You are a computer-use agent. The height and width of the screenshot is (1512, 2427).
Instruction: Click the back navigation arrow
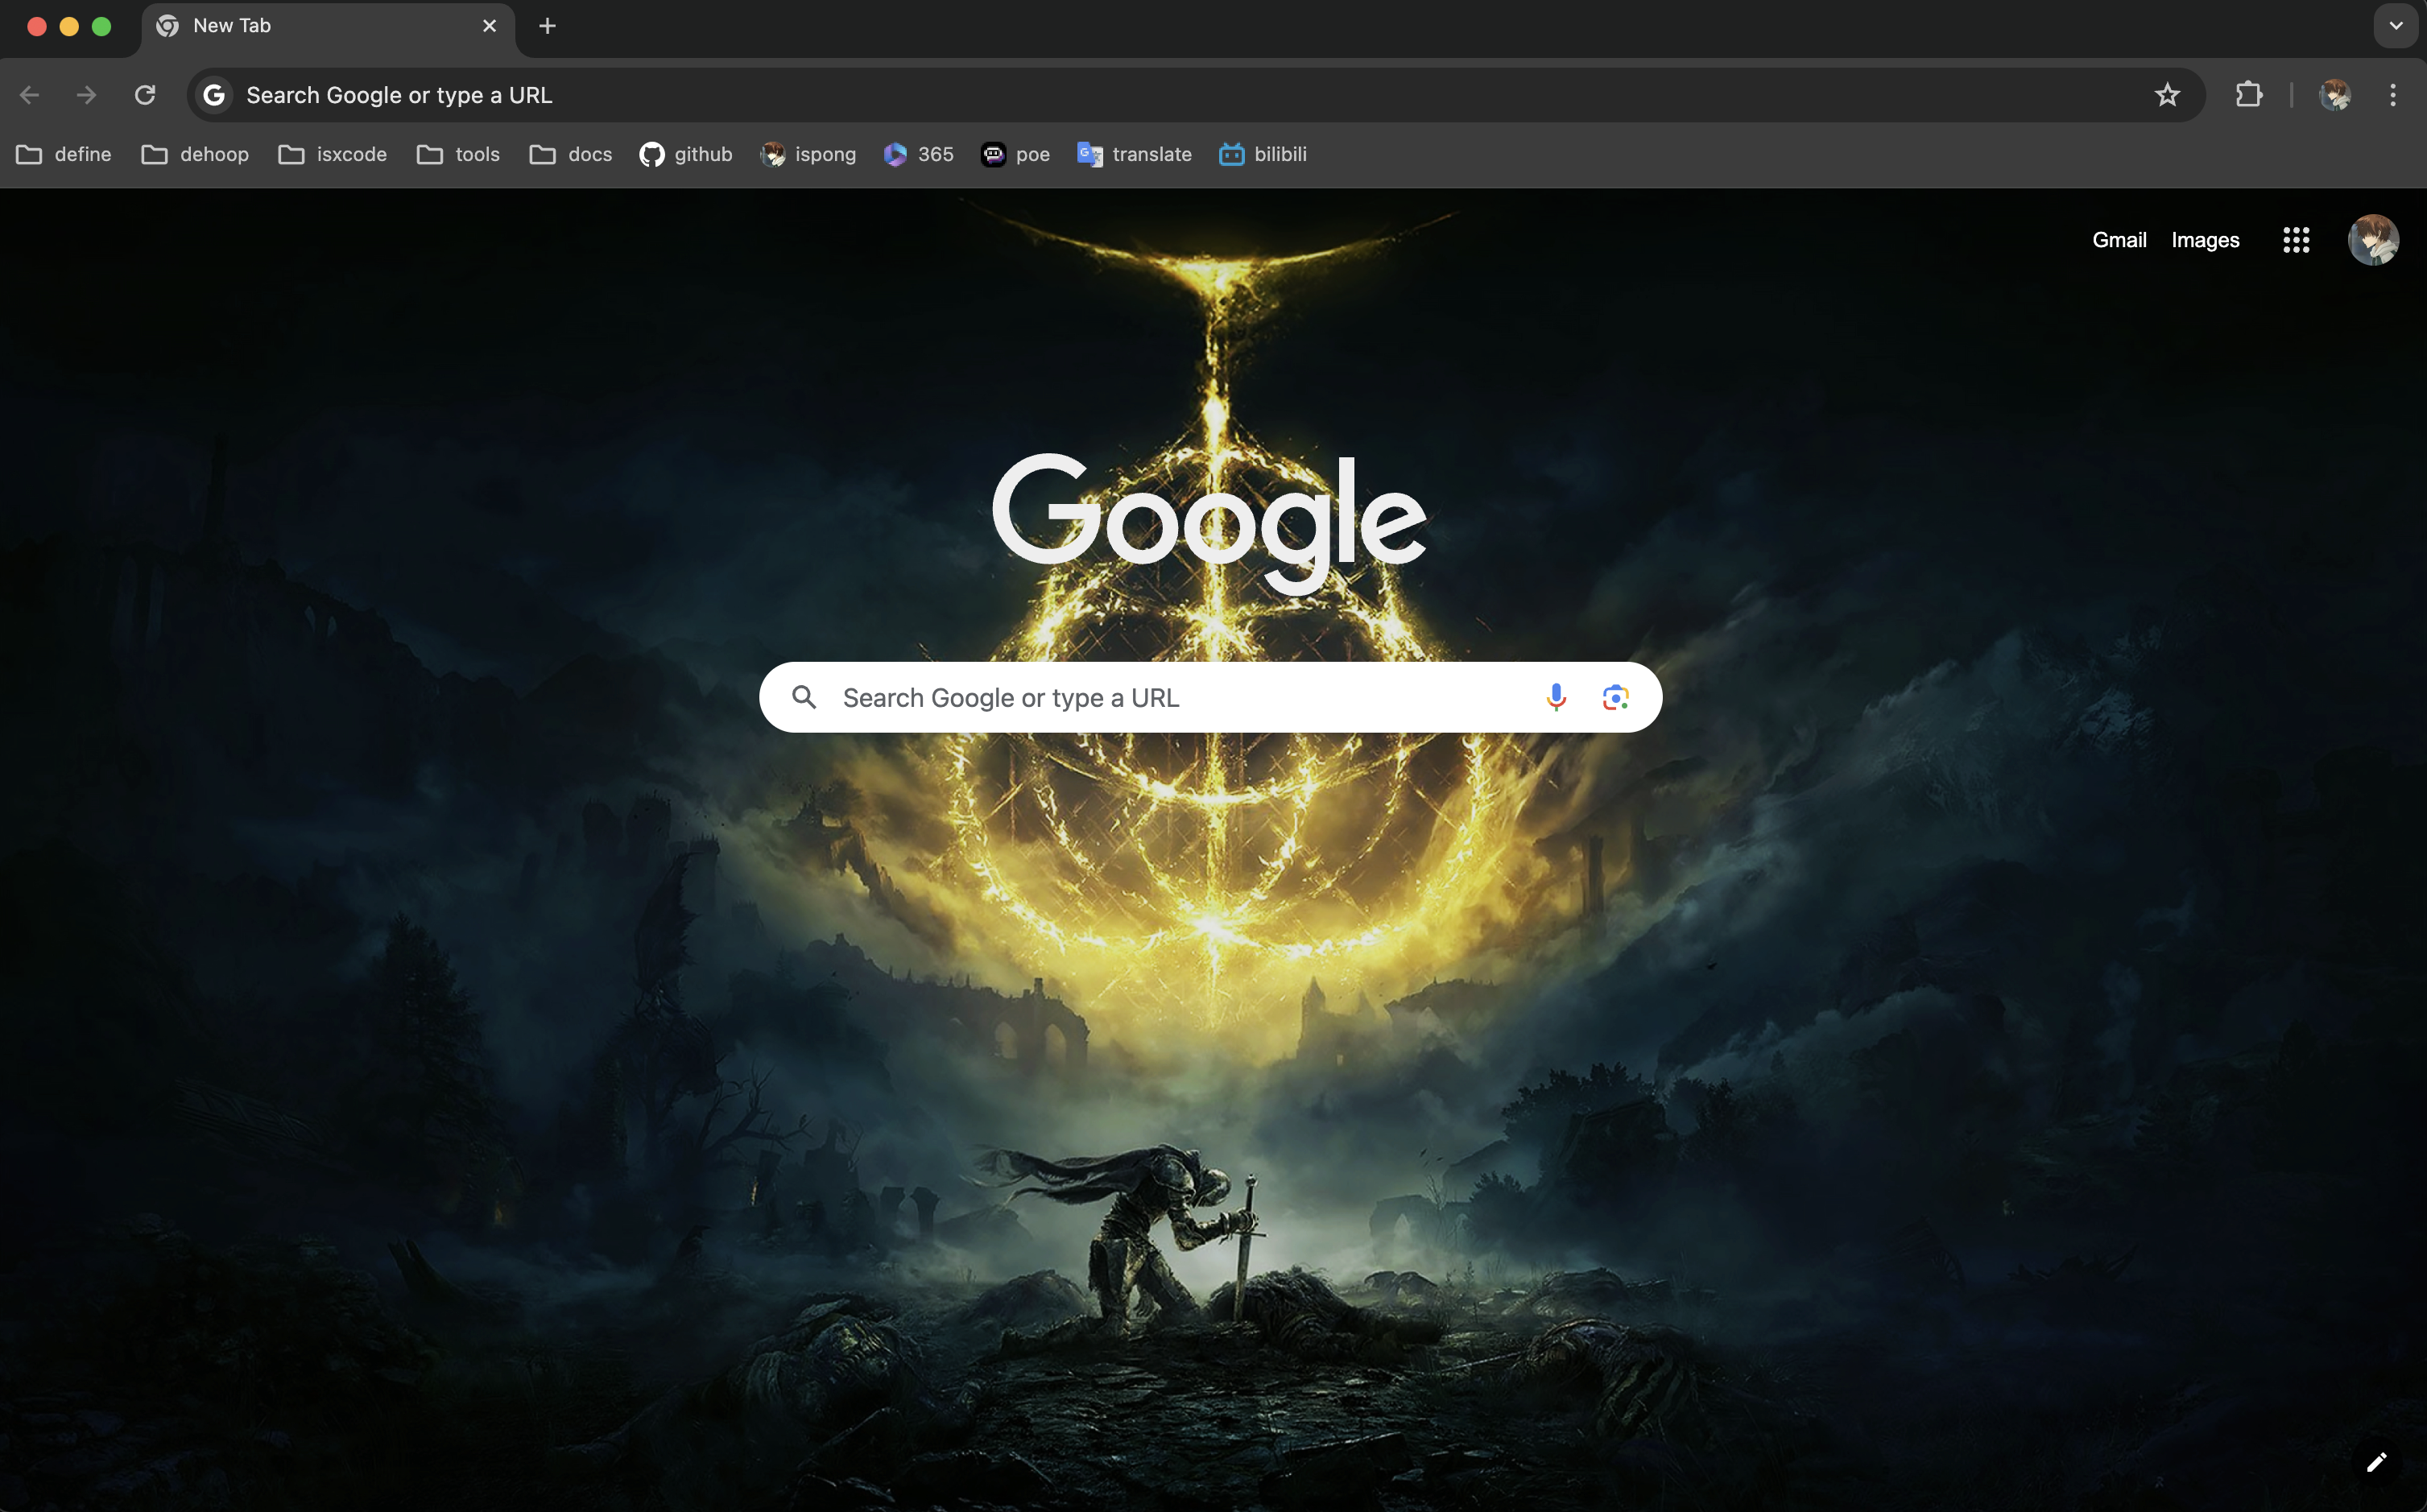tap(29, 95)
